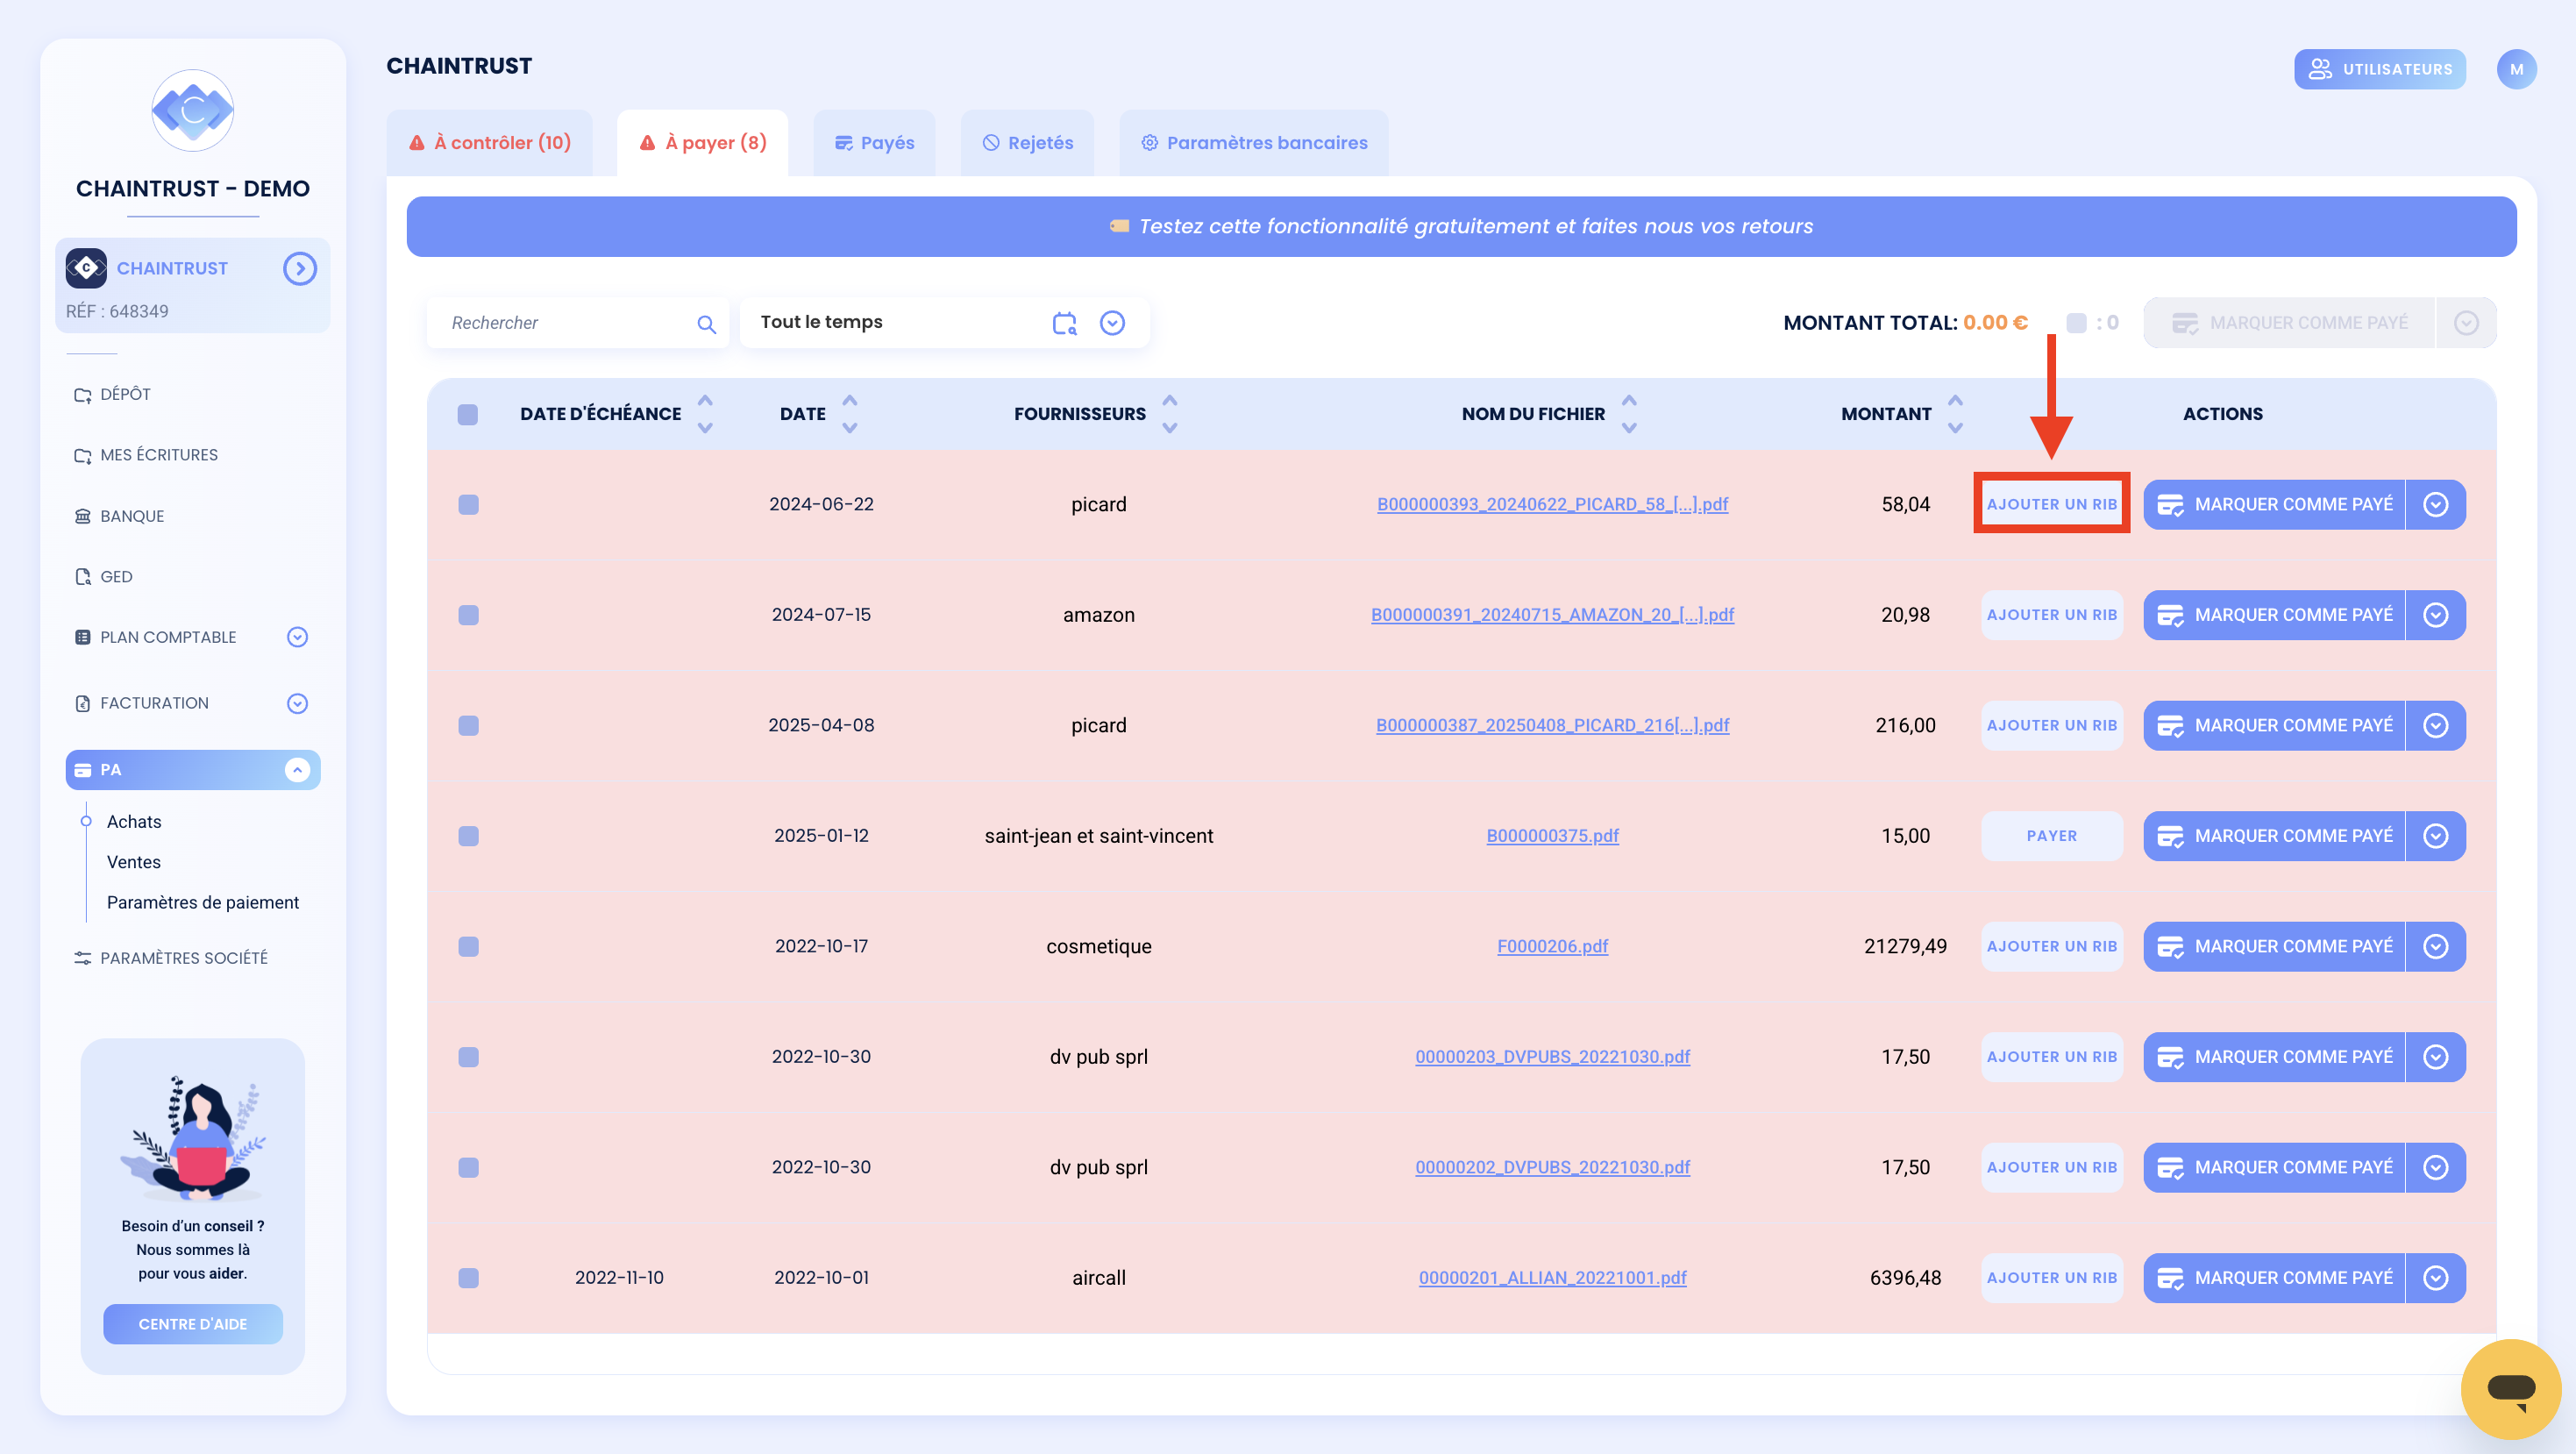Sort Date d'échéance column descending
Image resolution: width=2576 pixels, height=1454 pixels.
(x=705, y=427)
